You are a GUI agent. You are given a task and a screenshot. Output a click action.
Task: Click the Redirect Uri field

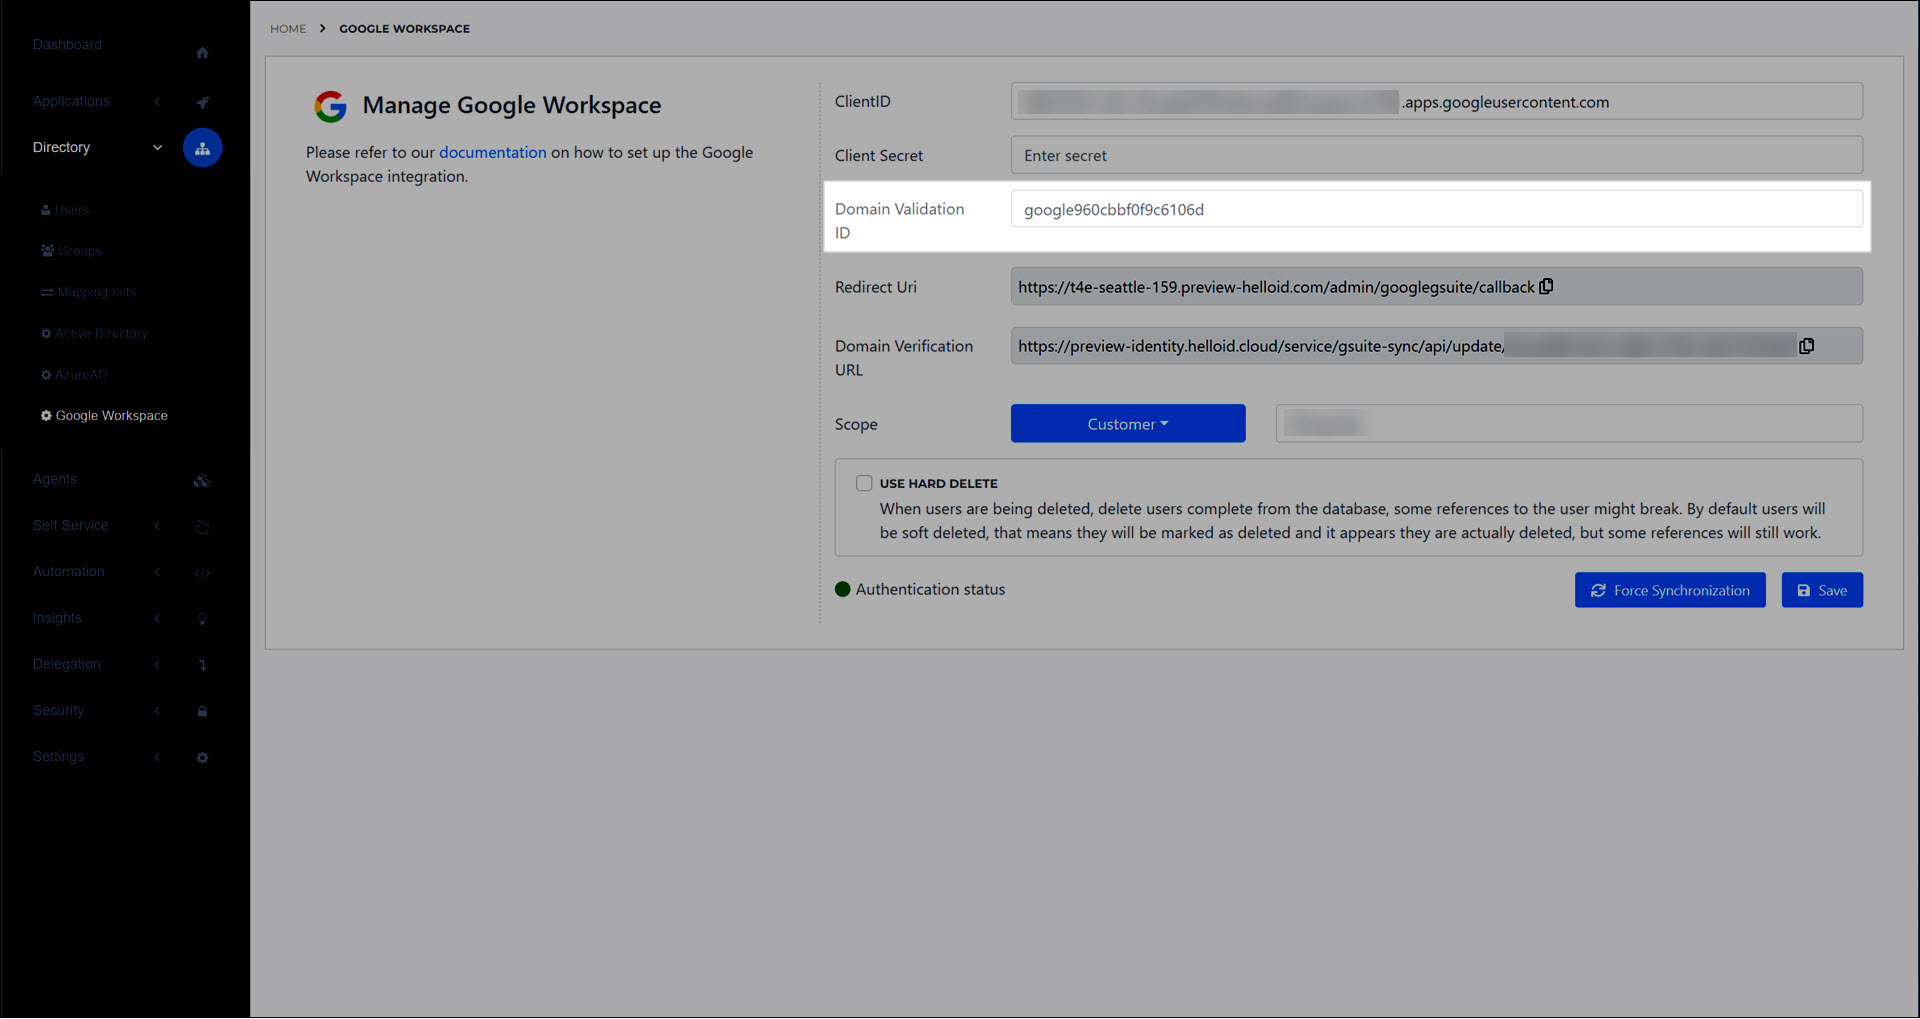[1437, 287]
